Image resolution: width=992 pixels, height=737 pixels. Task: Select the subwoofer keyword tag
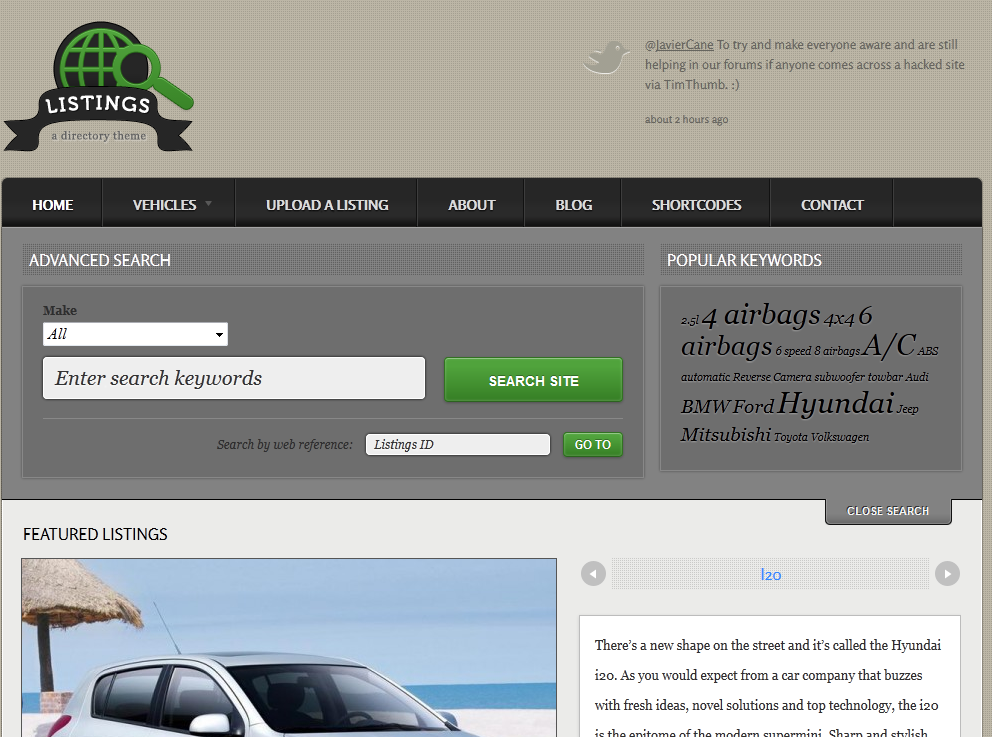(x=840, y=377)
